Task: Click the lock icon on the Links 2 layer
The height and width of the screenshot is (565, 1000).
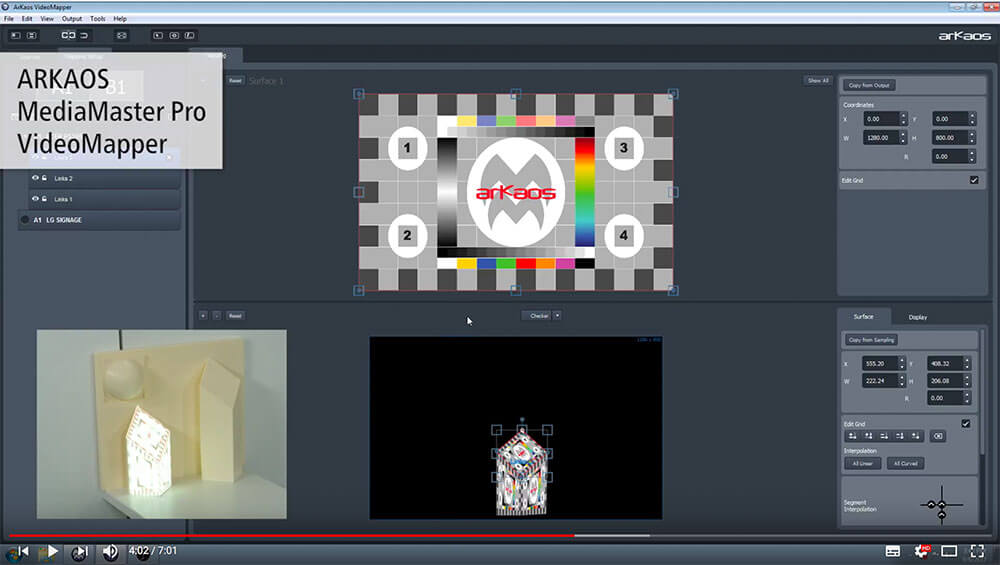Action: pos(44,178)
